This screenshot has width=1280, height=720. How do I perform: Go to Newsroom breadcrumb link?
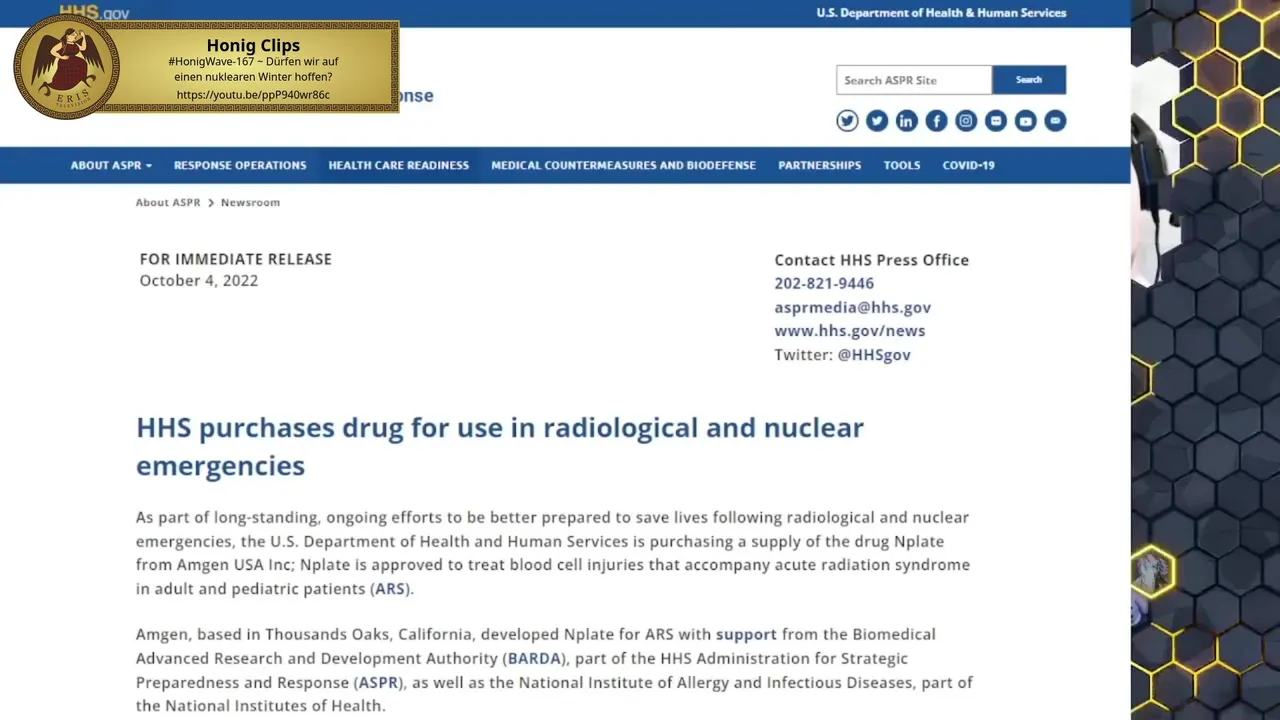pyautogui.click(x=250, y=202)
